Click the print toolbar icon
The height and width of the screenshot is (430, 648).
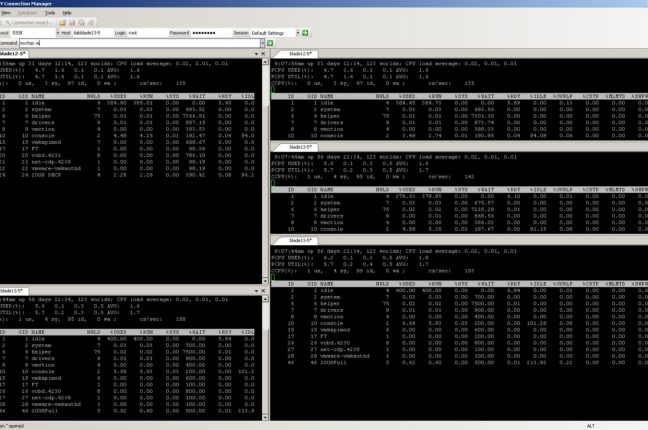pos(92,22)
